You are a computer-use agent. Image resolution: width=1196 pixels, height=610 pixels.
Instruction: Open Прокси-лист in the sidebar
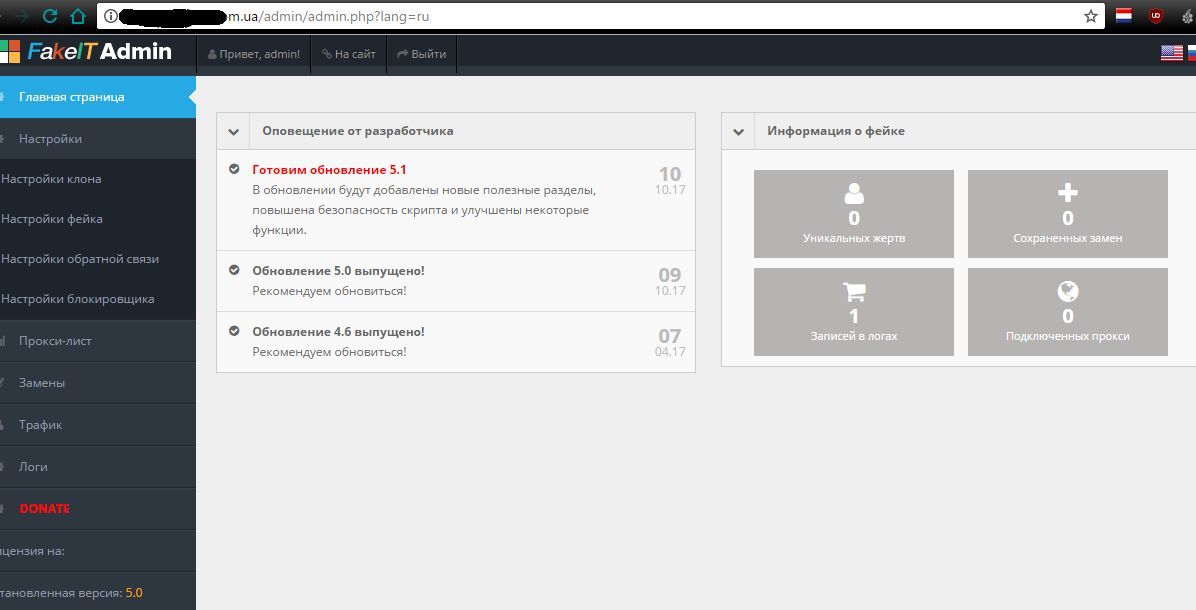(x=98, y=341)
